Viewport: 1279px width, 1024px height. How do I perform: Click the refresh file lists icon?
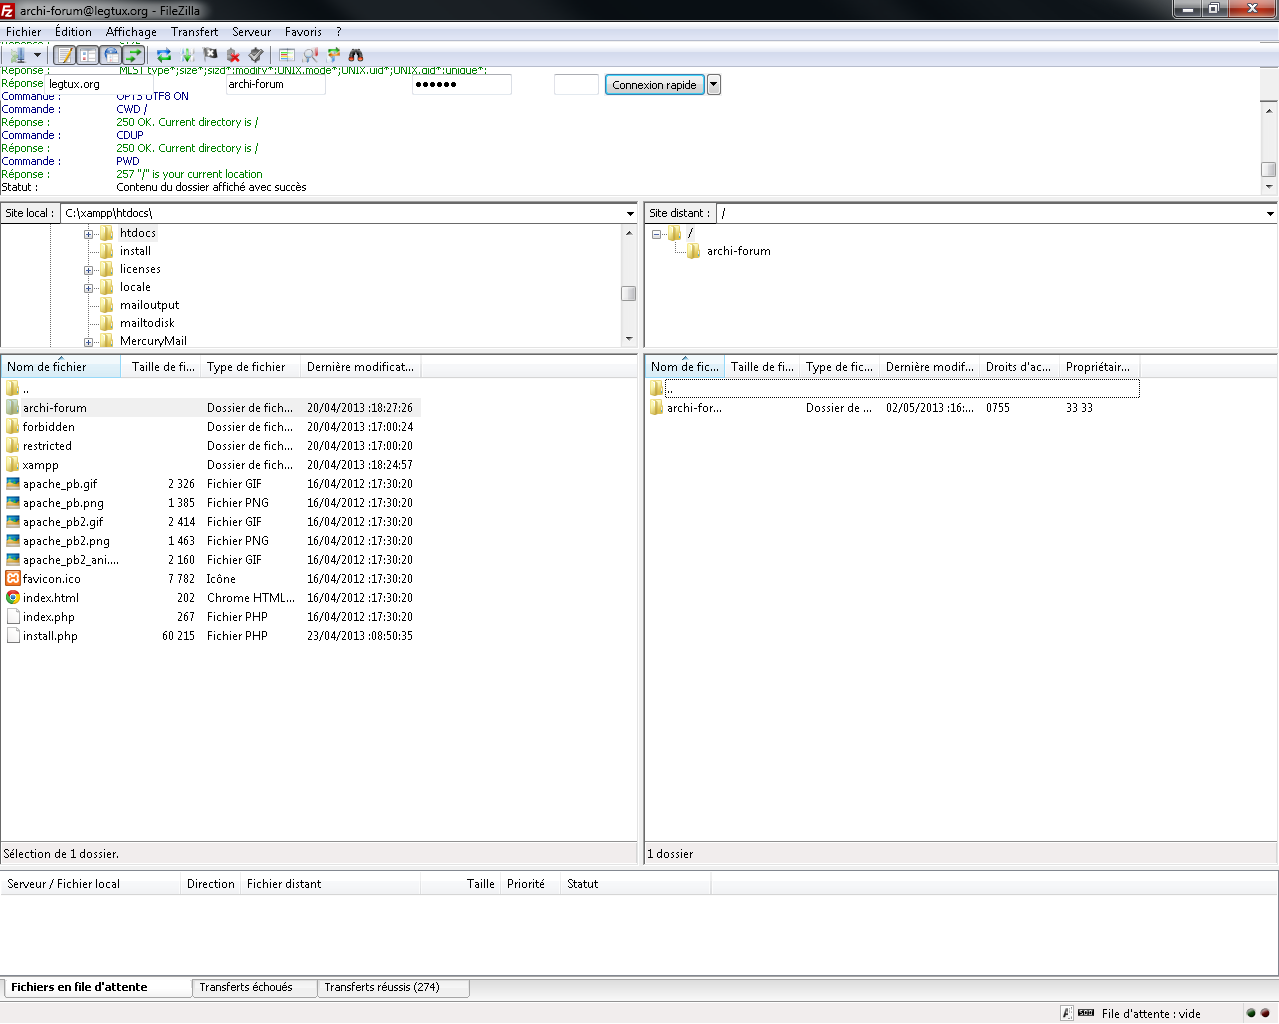[164, 55]
